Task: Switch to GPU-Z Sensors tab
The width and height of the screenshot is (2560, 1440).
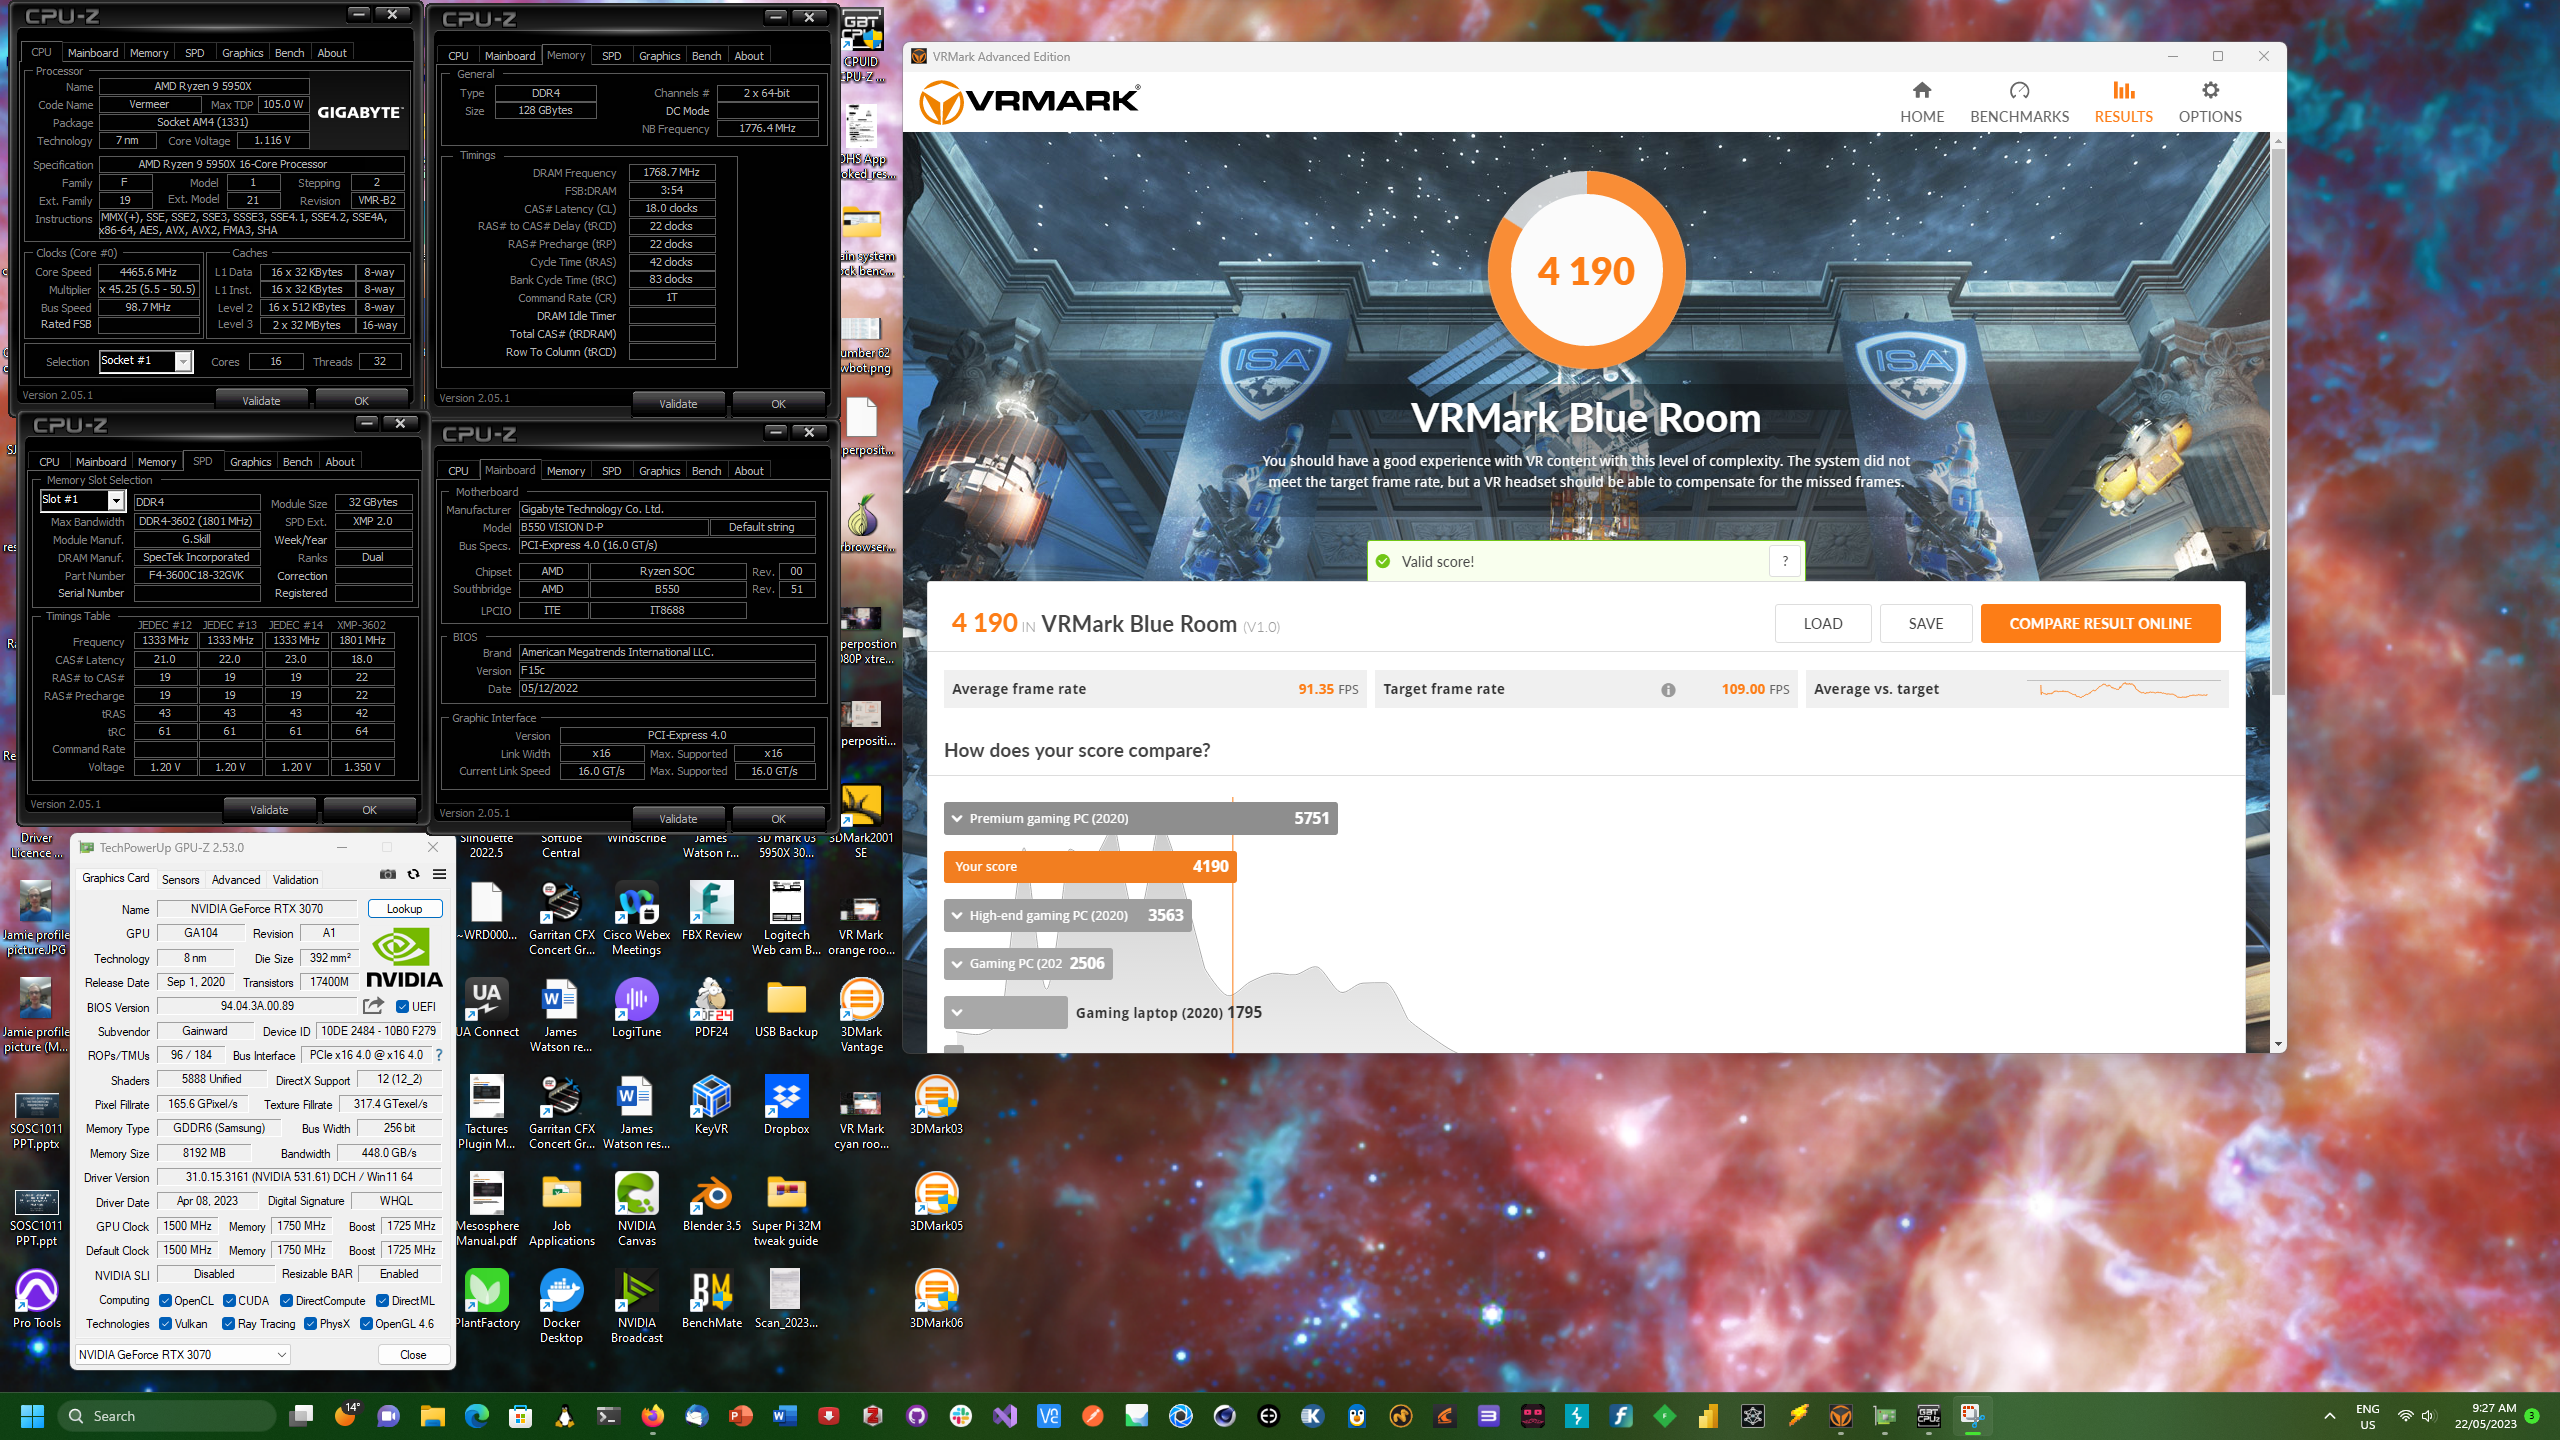Action: 180,880
